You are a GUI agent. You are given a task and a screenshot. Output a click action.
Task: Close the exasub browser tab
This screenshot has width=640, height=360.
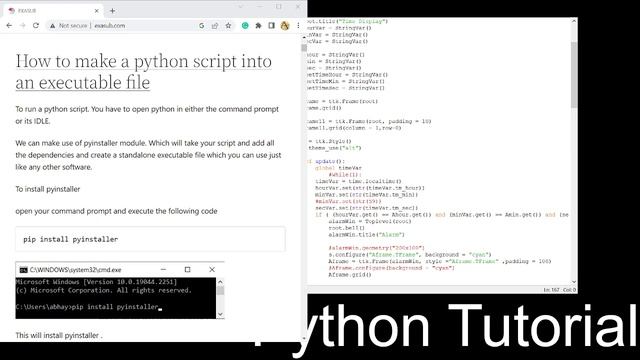click(97, 11)
